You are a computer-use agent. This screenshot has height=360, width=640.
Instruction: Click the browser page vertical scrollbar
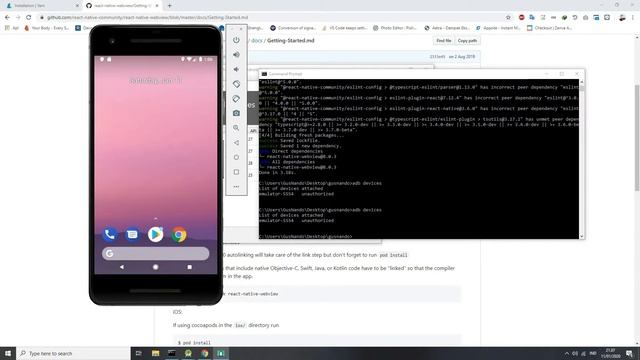(637, 137)
